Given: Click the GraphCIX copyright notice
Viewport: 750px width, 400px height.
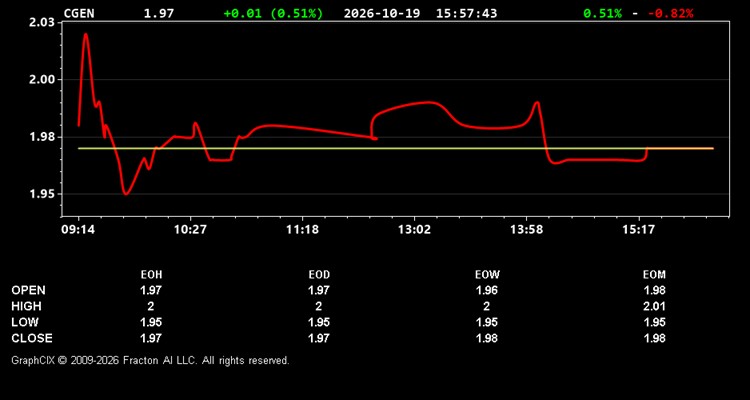Looking at the screenshot, I should [150, 360].
